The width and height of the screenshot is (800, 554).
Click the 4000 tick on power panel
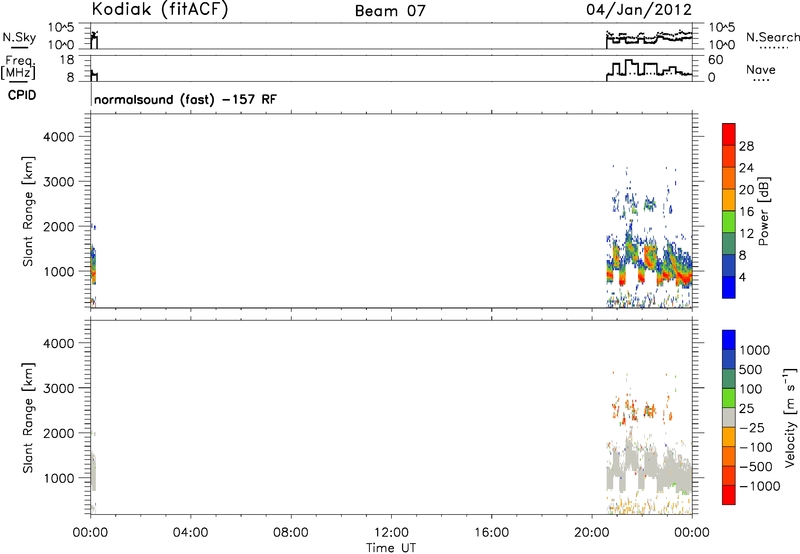pos(59,137)
